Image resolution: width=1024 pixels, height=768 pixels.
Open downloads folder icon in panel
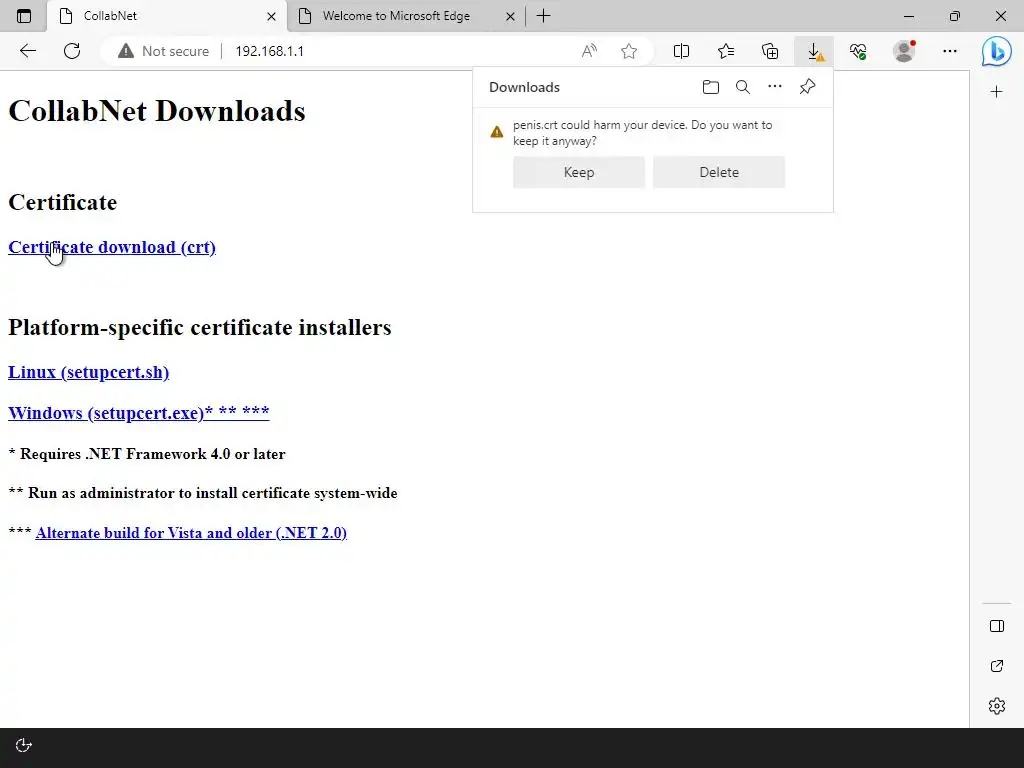click(711, 87)
